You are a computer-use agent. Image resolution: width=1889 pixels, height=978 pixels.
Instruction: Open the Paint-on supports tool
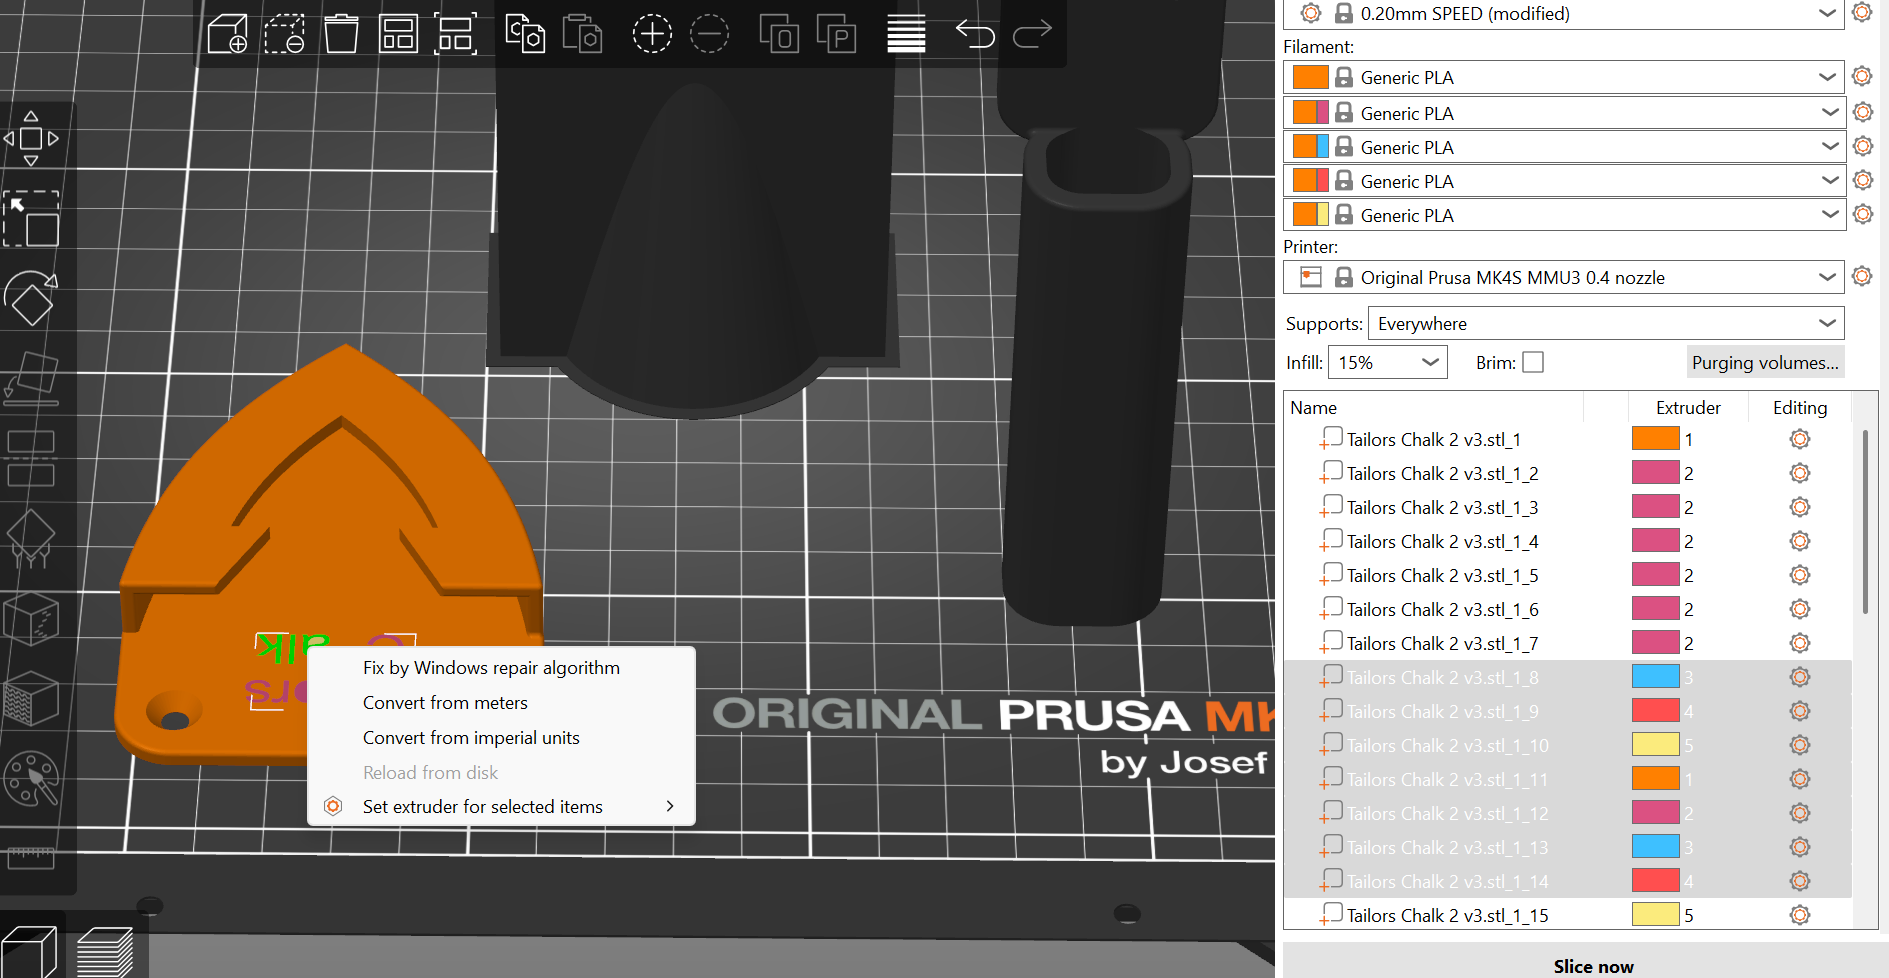[x=32, y=540]
